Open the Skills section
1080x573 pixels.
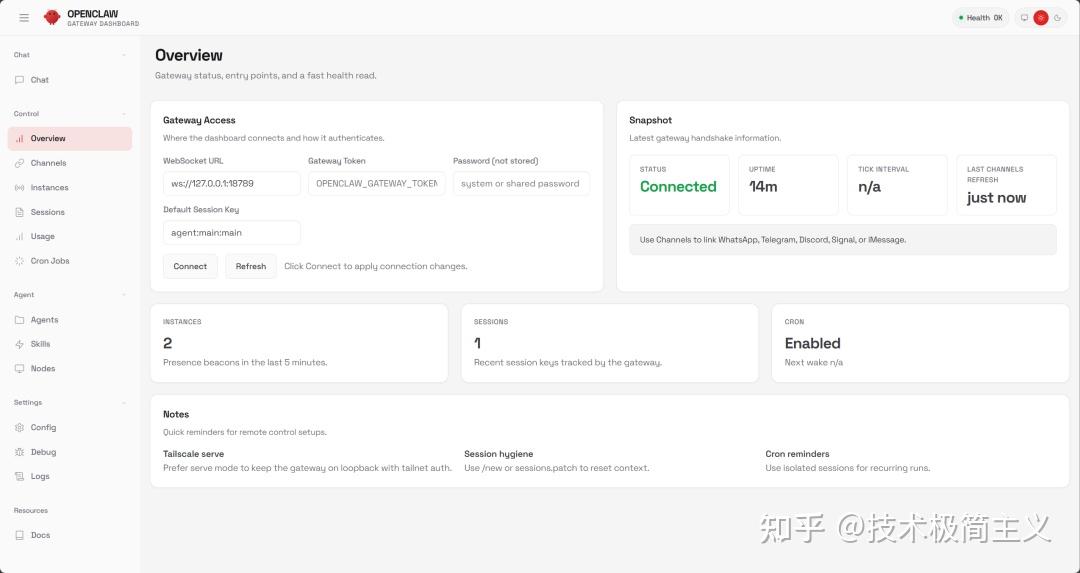coord(40,344)
